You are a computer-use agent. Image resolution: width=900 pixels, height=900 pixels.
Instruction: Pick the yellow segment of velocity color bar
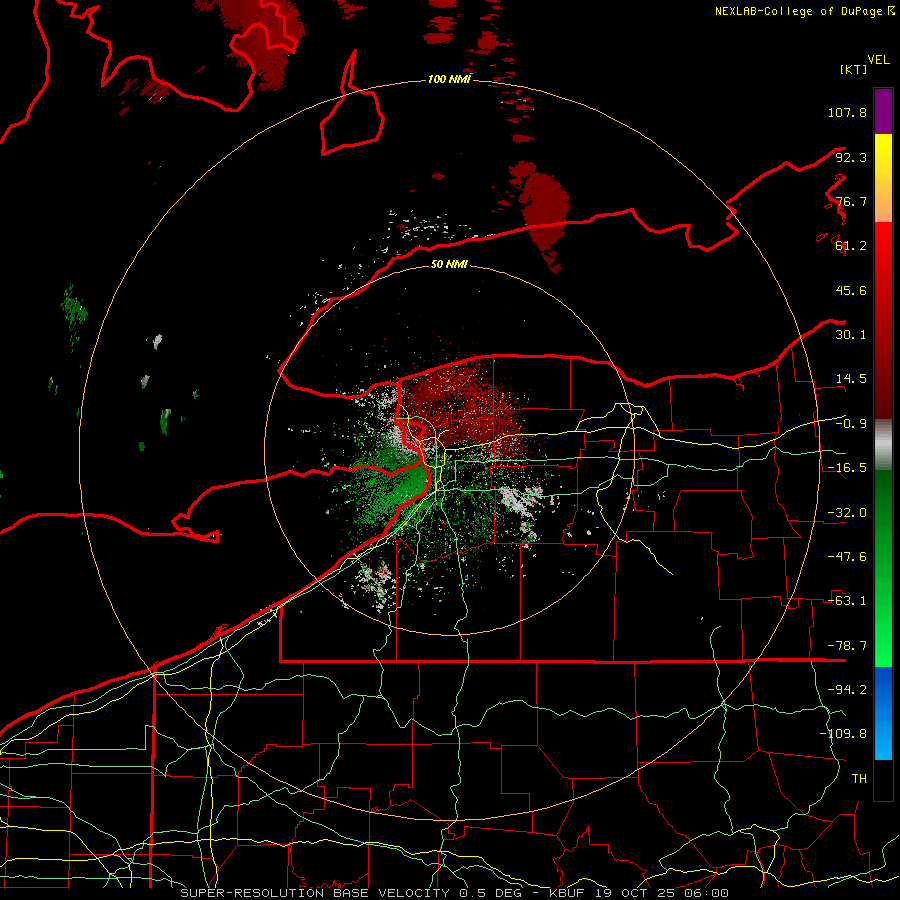click(883, 178)
